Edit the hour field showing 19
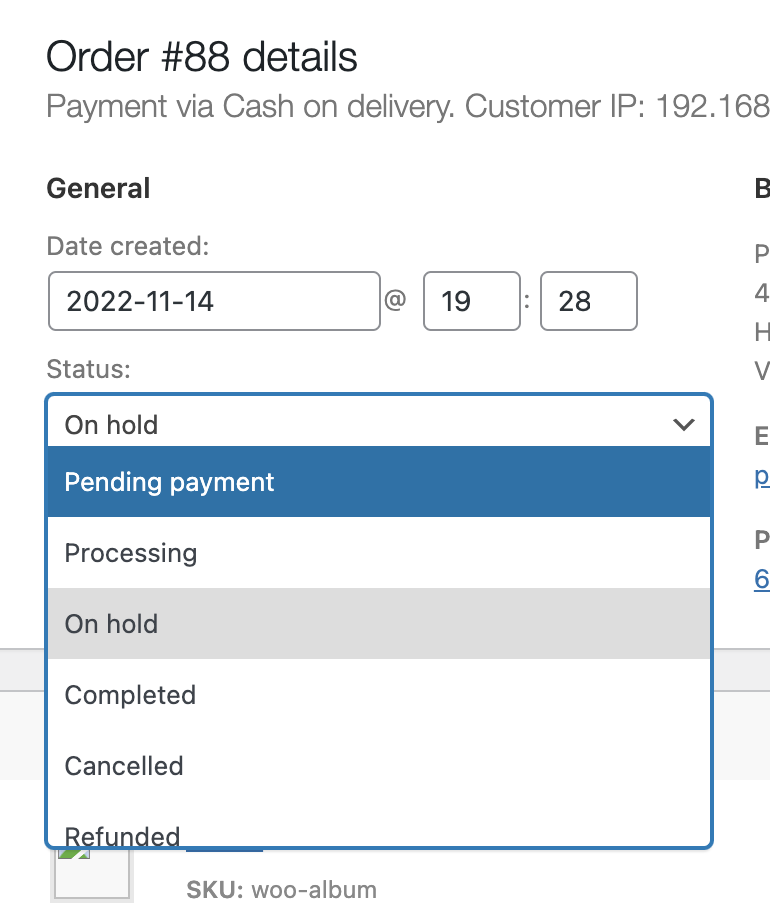The image size is (770, 908). pyautogui.click(x=471, y=301)
